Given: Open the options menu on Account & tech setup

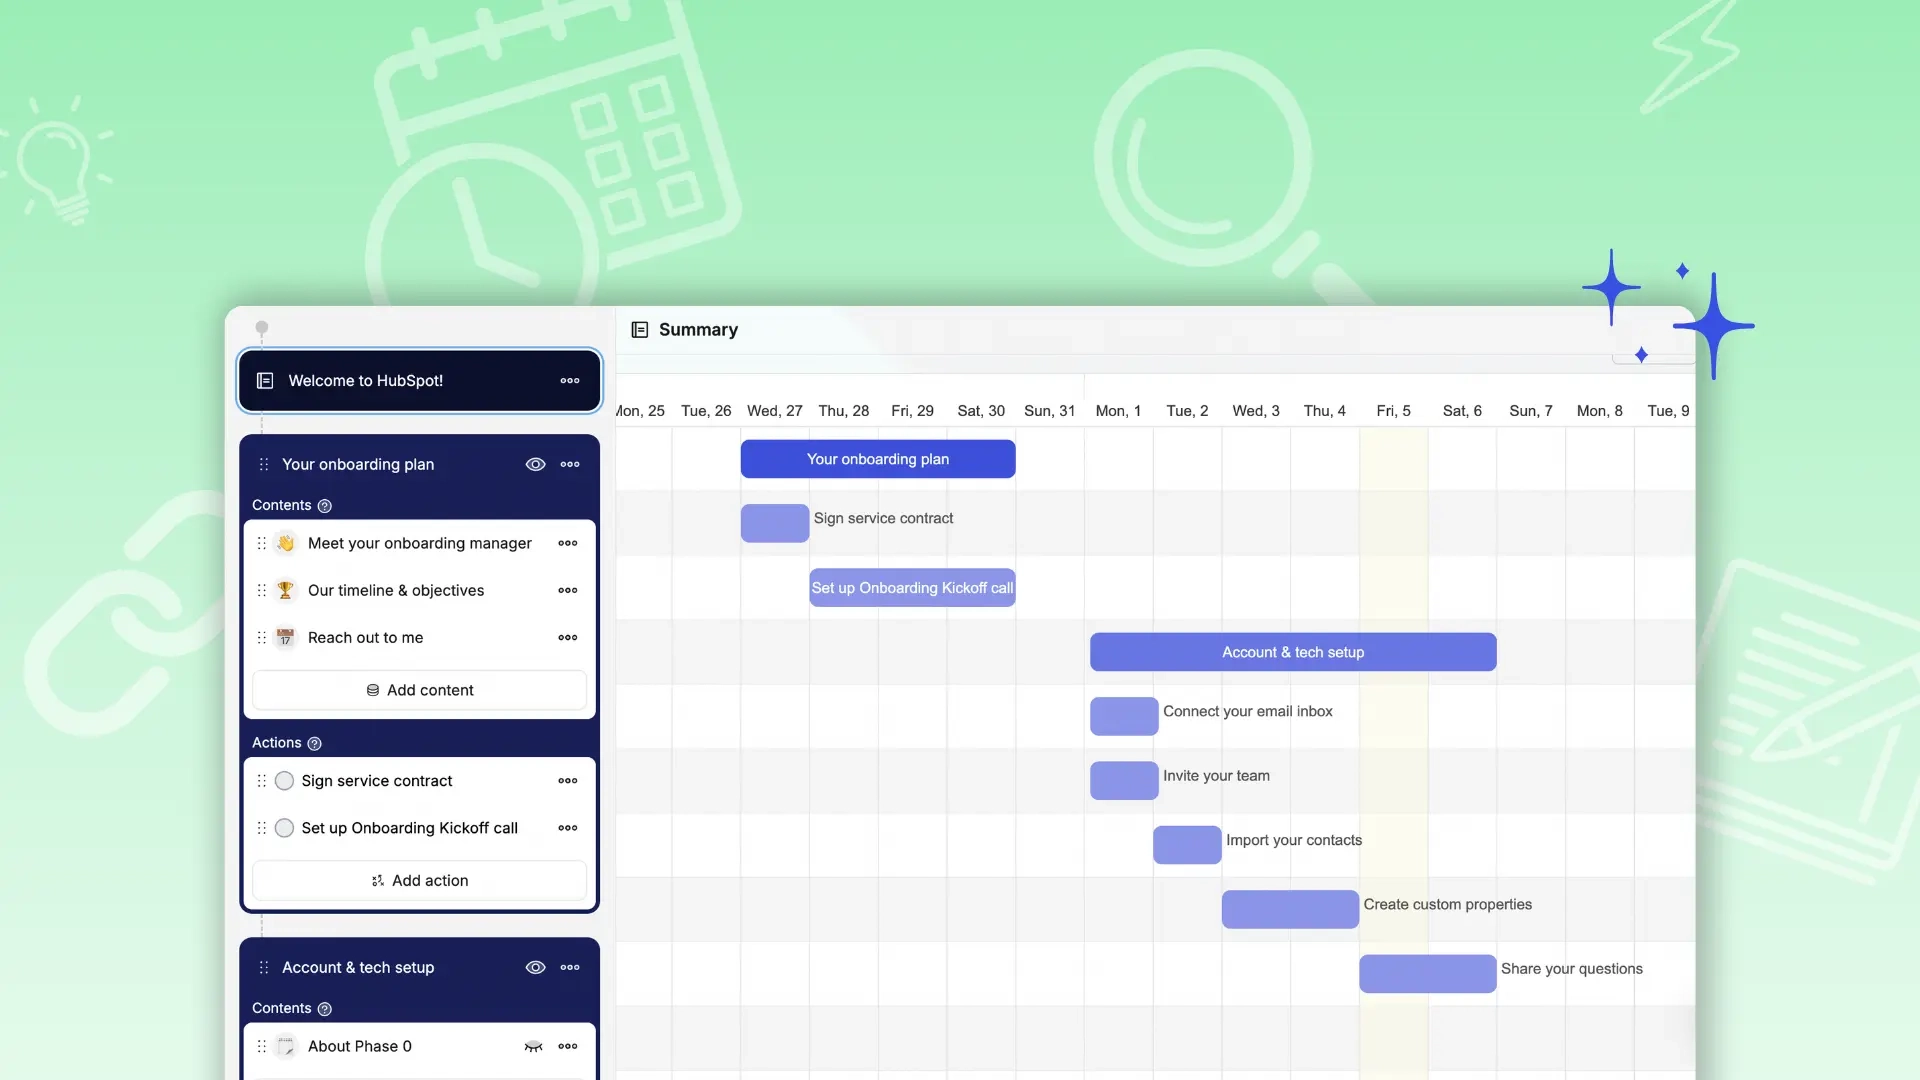Looking at the screenshot, I should (x=570, y=967).
